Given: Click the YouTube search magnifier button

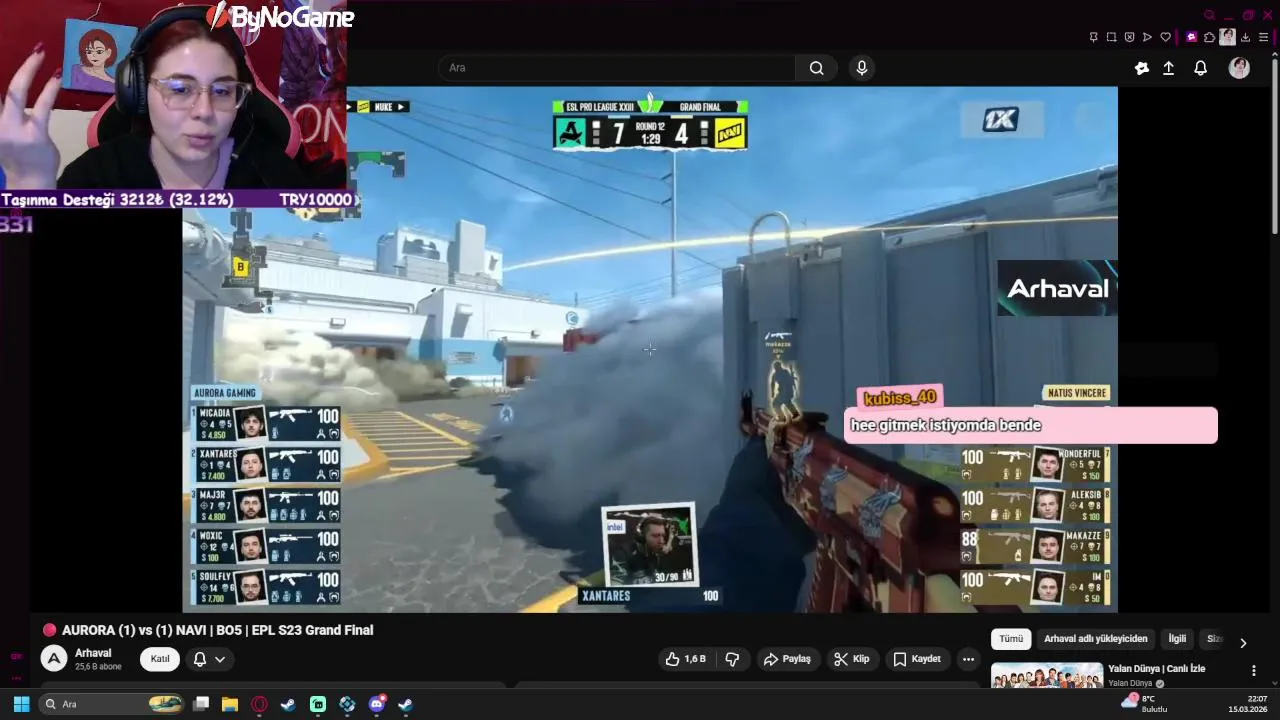Looking at the screenshot, I should [817, 68].
